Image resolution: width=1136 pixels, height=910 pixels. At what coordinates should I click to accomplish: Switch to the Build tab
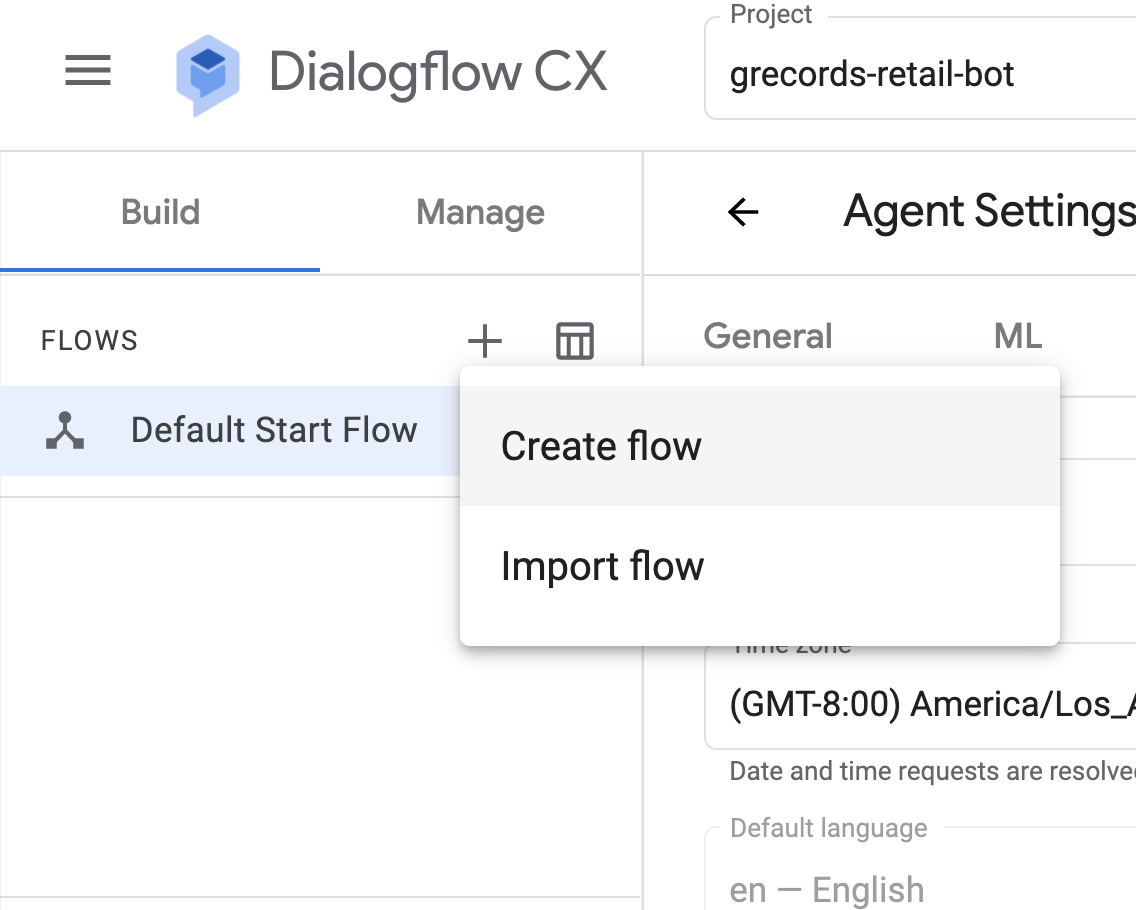[x=160, y=212]
